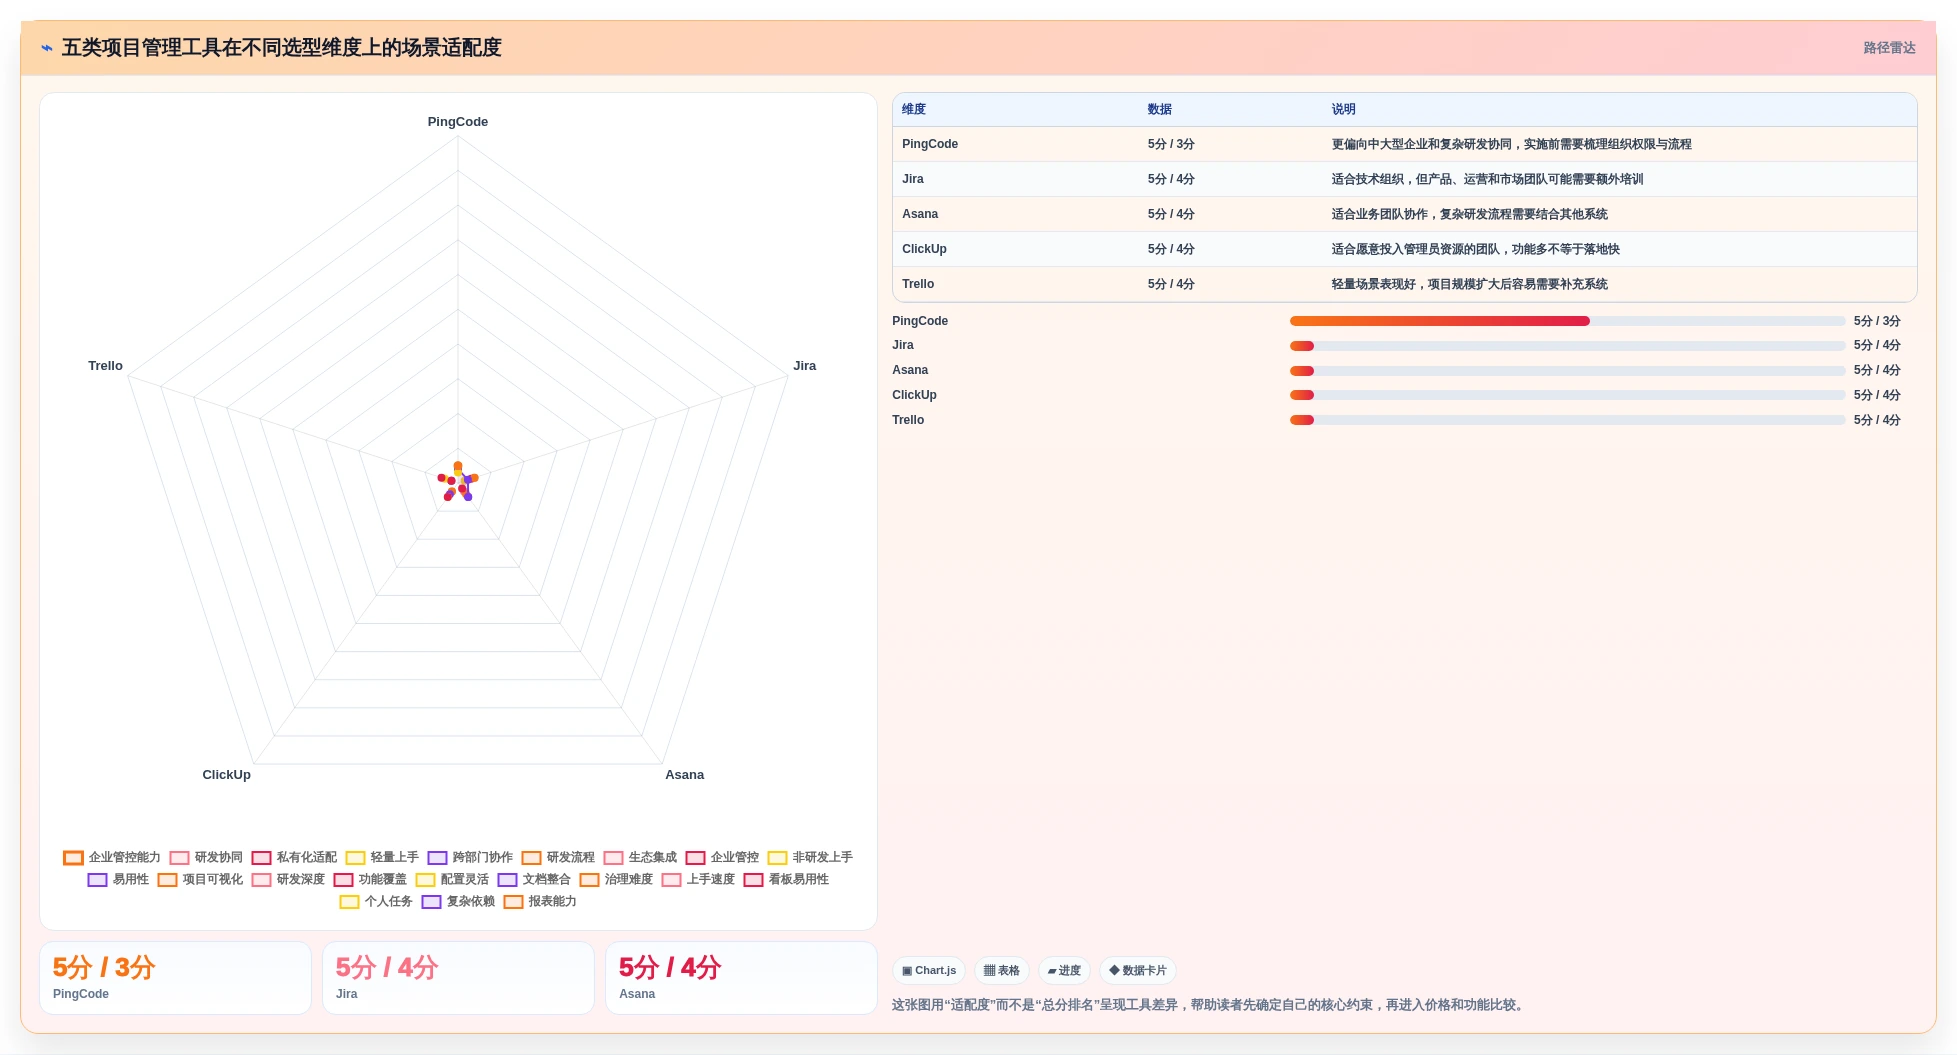Click Jira description starting with 适合技术组织
1957x1055 pixels.
point(1488,179)
